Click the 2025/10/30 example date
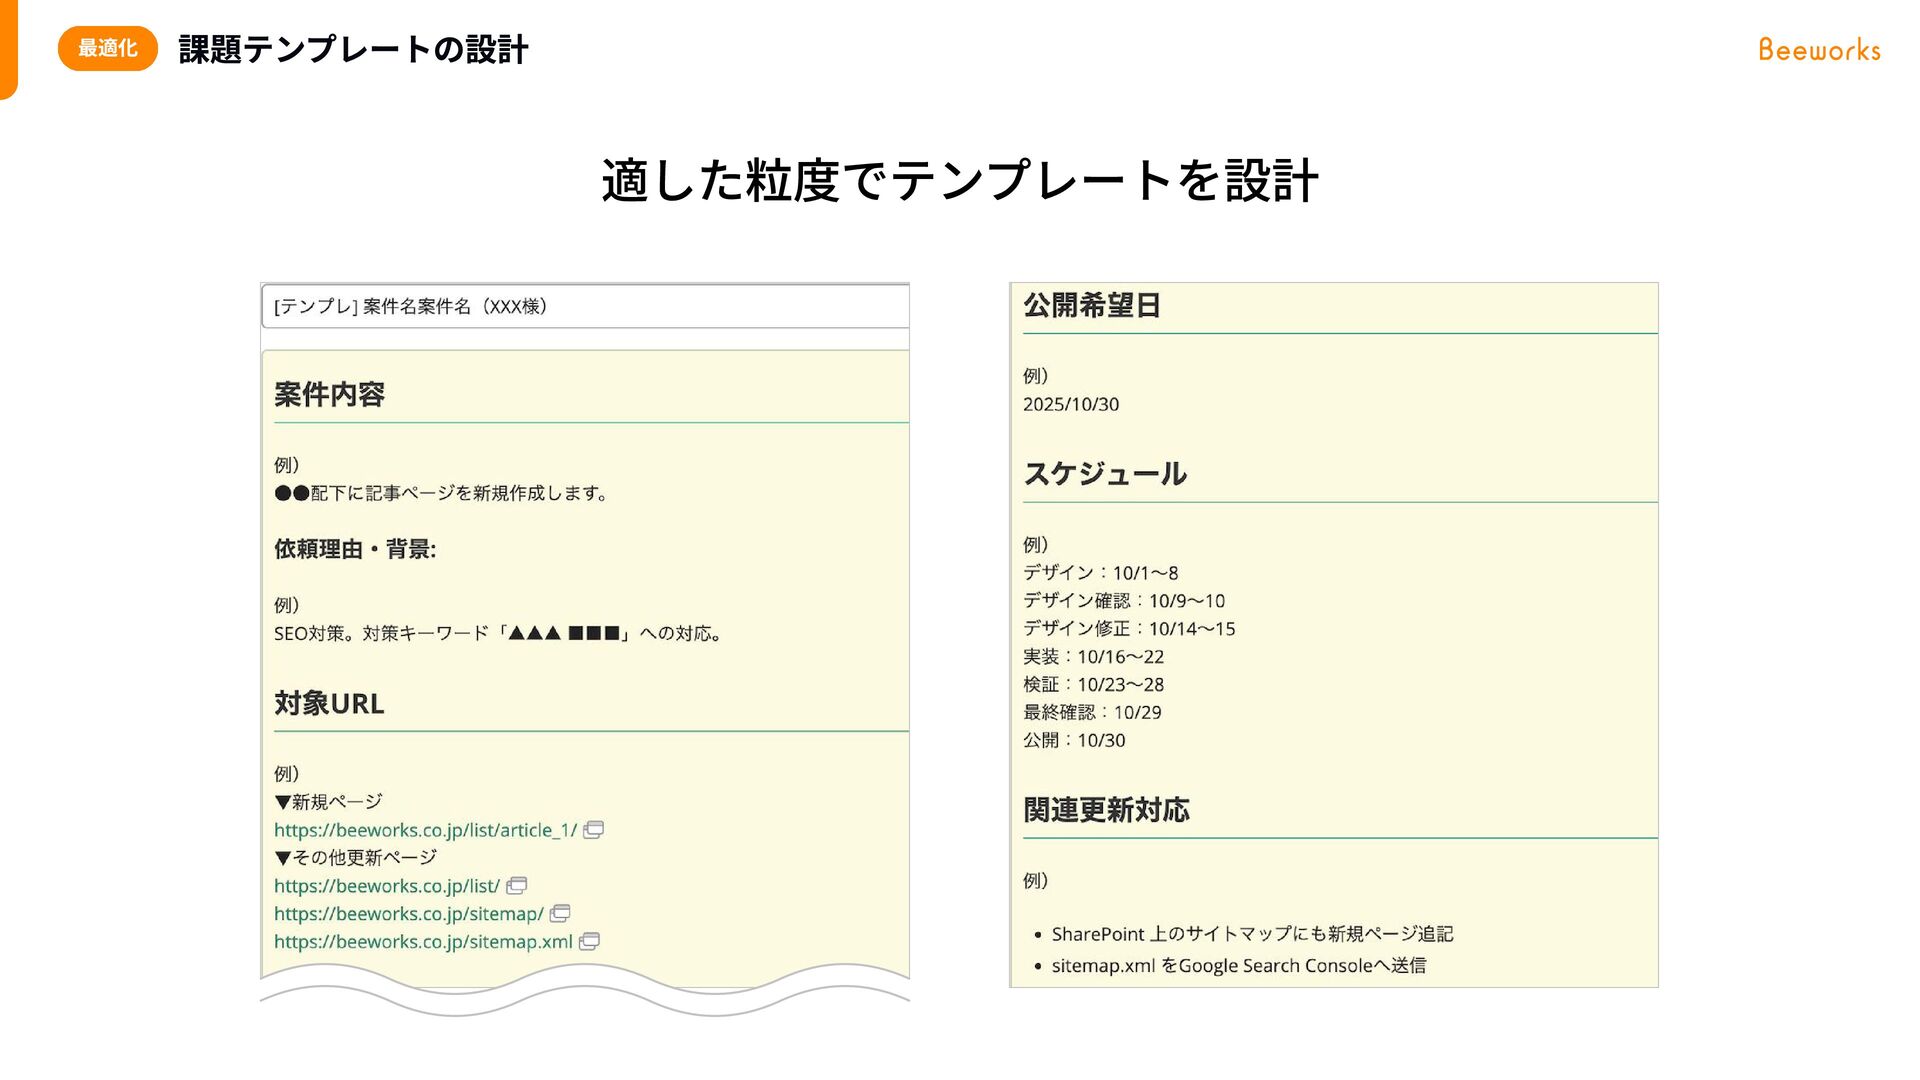This screenshot has height=1080, width=1920. (x=1070, y=405)
